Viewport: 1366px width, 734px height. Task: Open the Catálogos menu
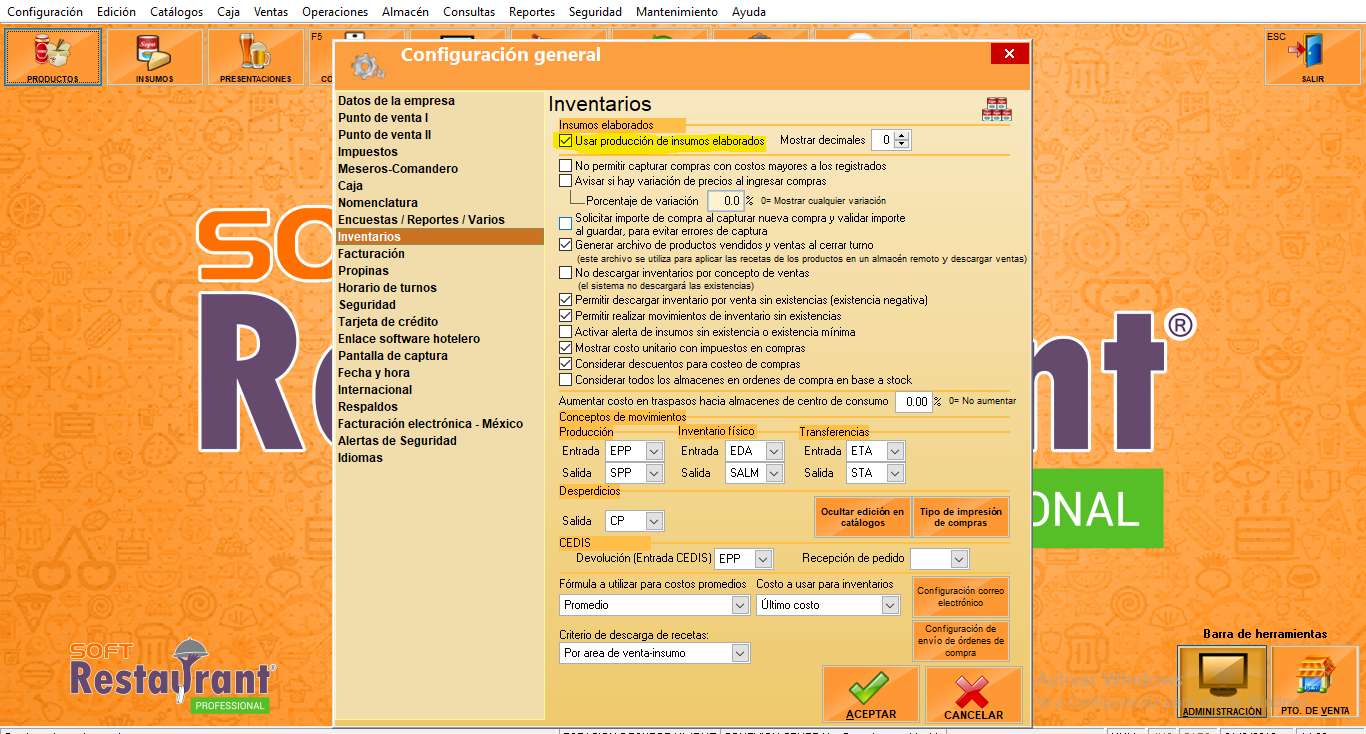176,12
